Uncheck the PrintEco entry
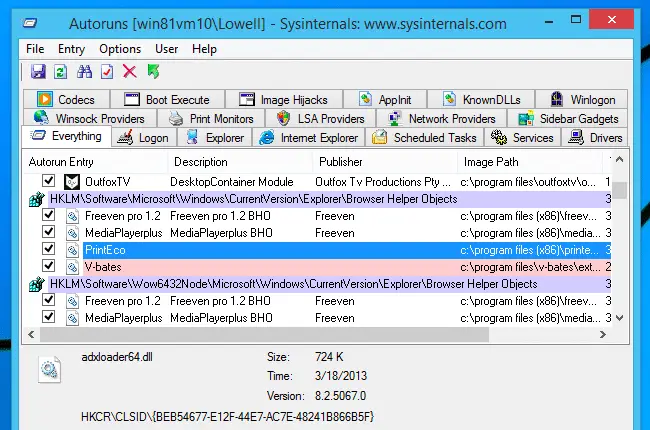The image size is (650, 430). pyautogui.click(x=49, y=248)
